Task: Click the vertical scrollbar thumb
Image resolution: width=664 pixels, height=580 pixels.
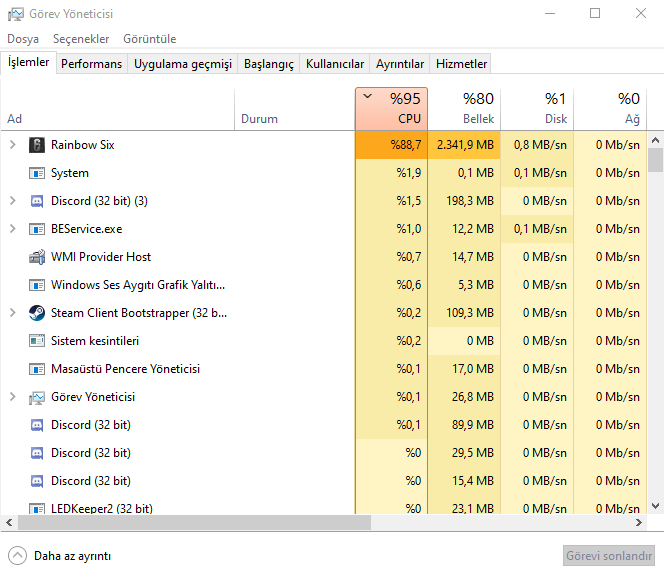Action: click(656, 160)
